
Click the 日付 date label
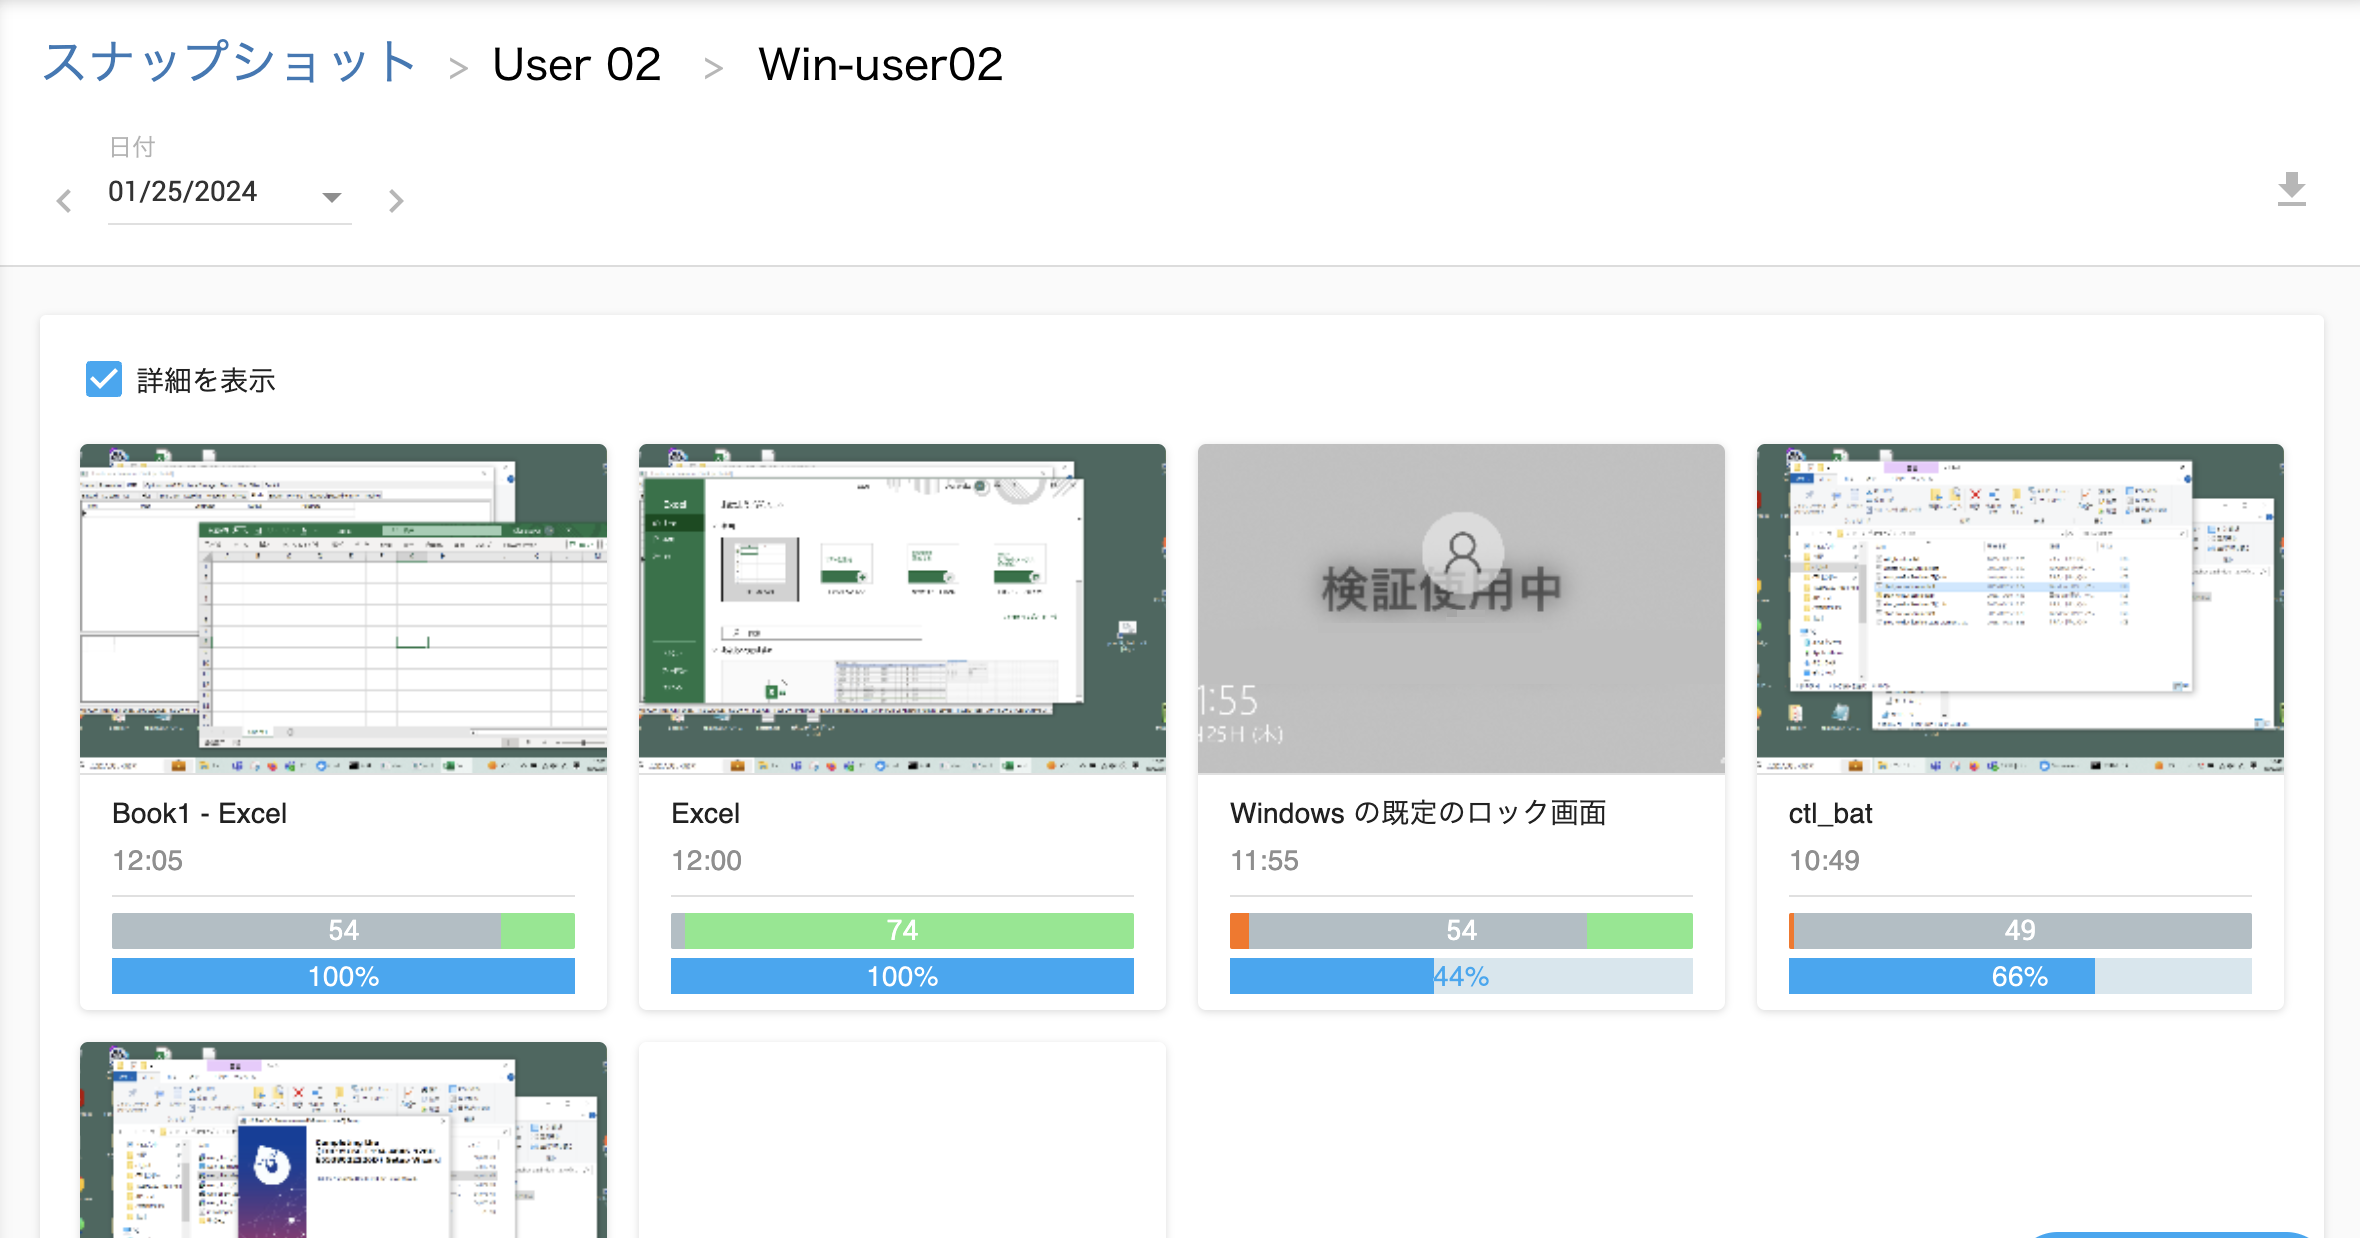tap(132, 147)
